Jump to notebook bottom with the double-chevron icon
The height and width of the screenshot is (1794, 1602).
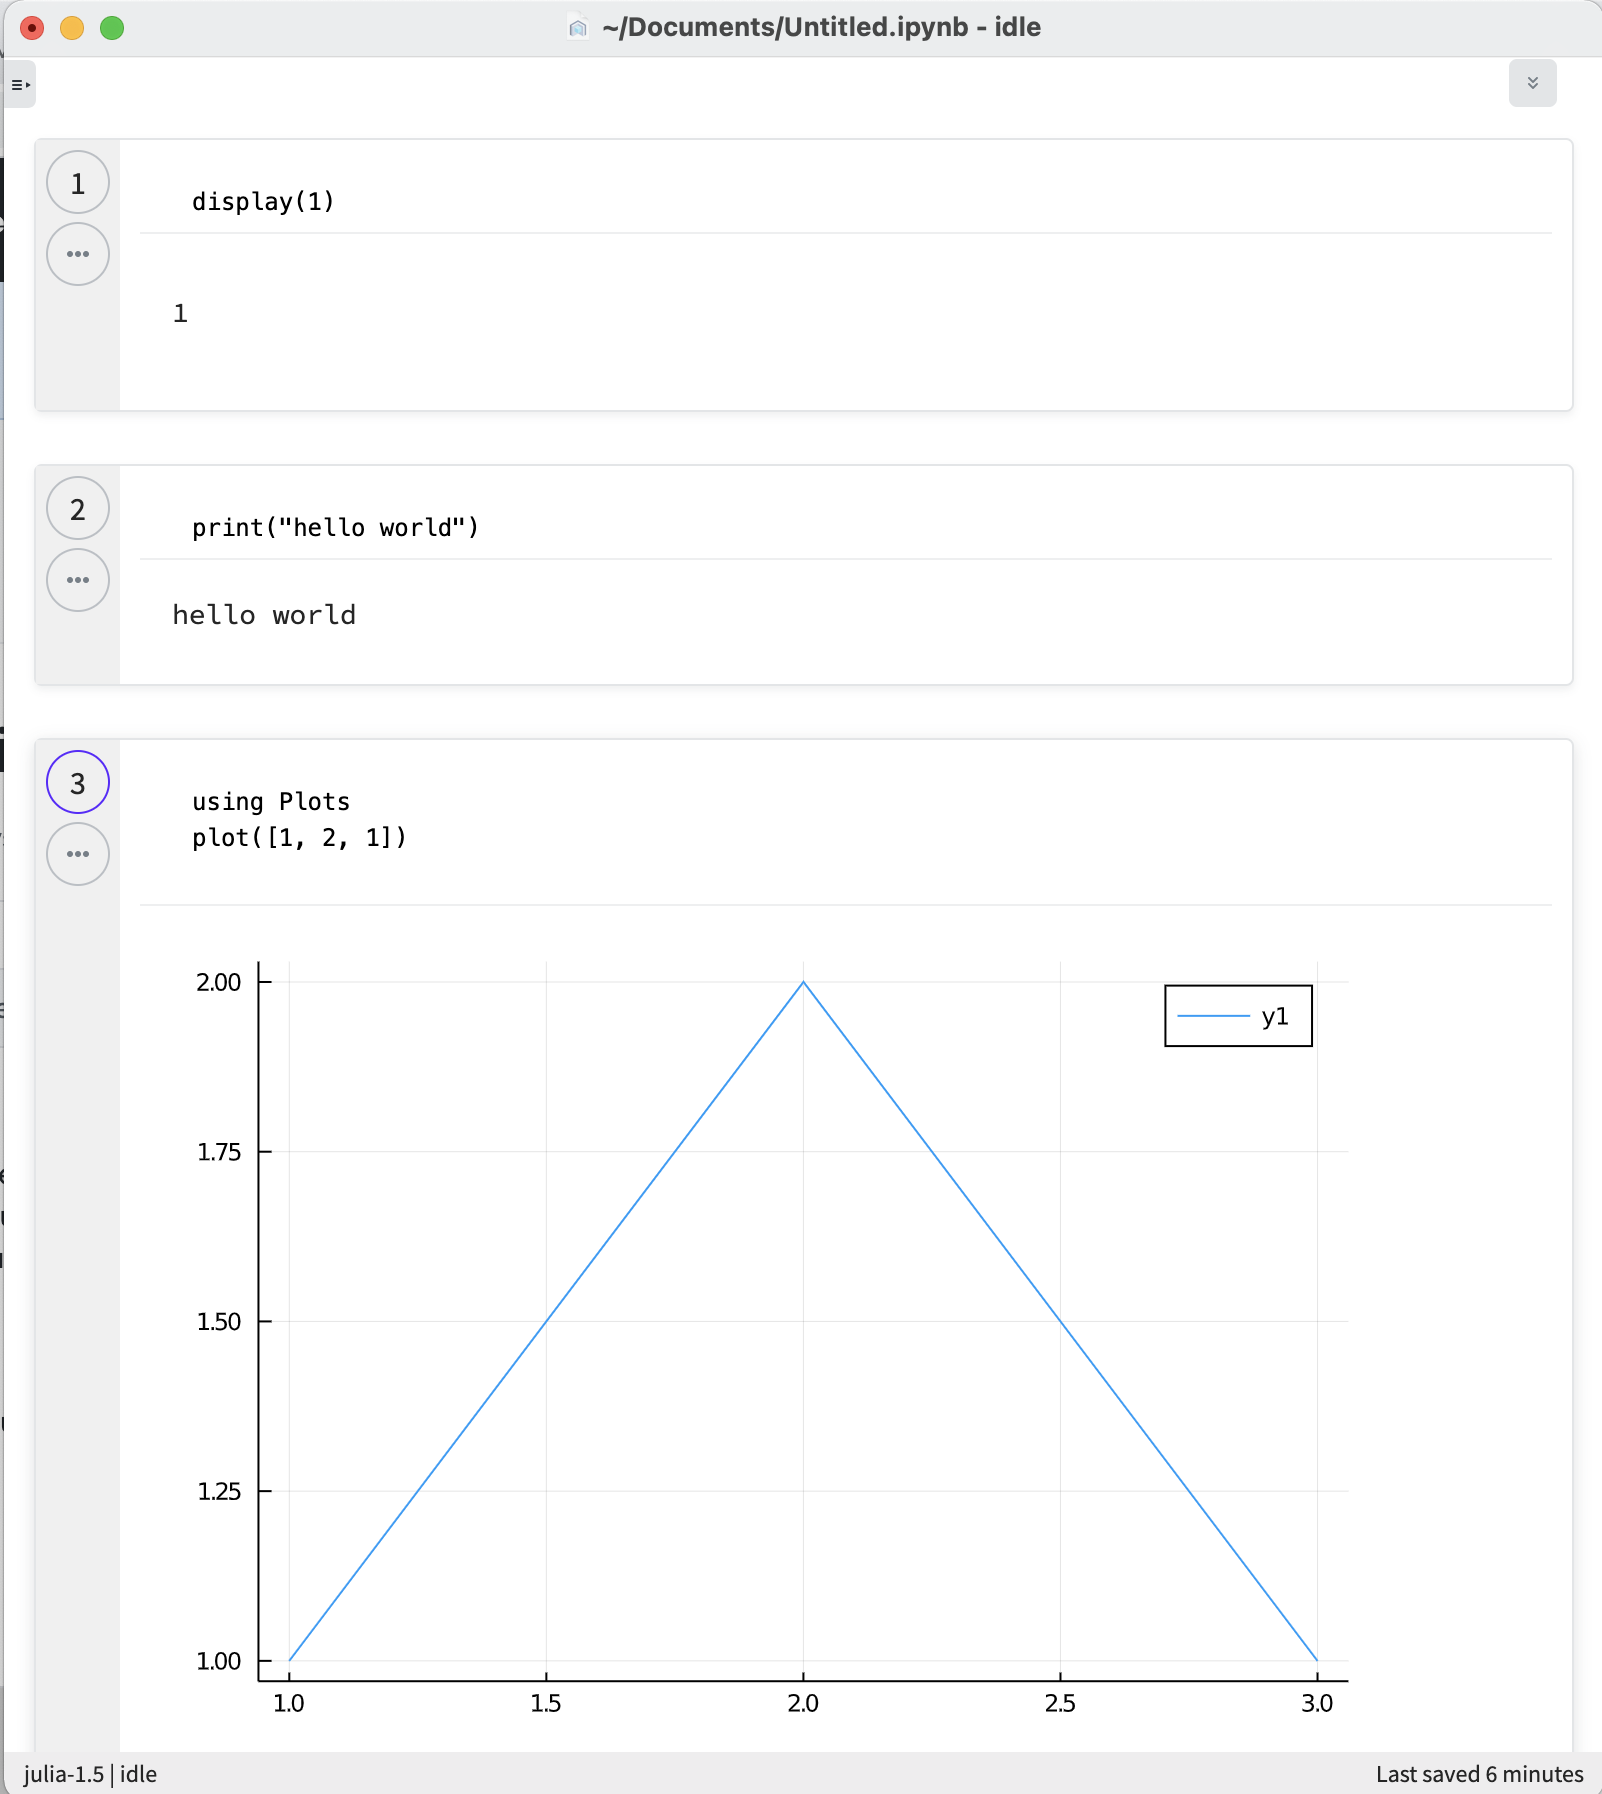coord(1535,82)
